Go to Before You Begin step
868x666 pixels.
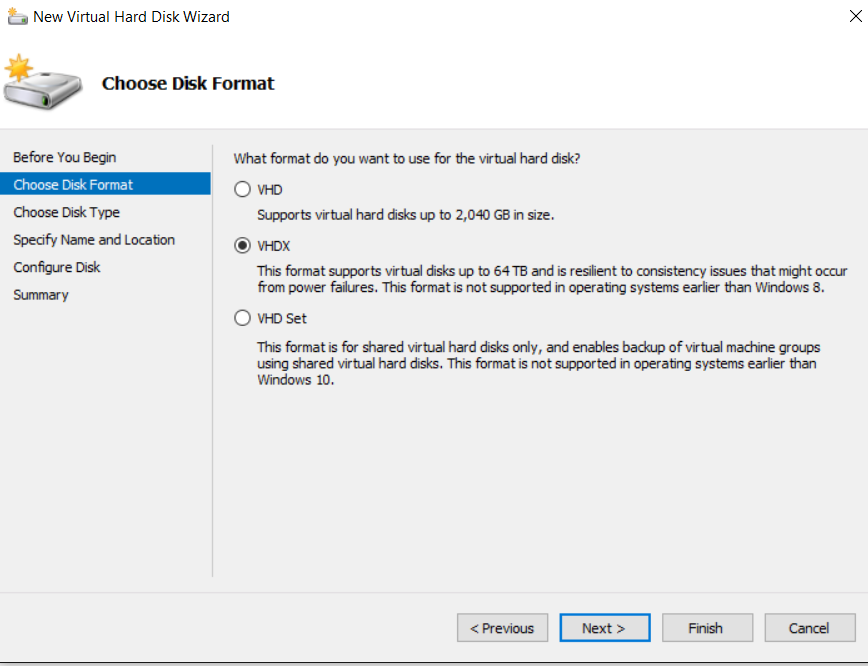click(65, 157)
